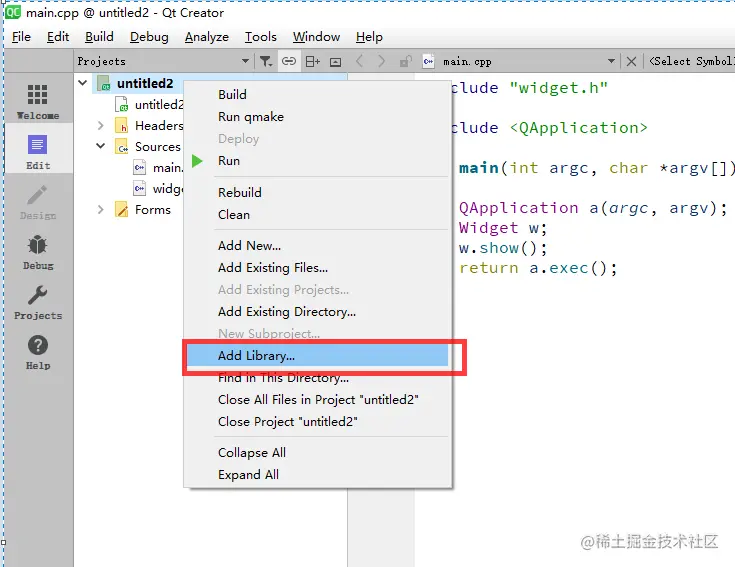Viewport: 735px width, 567px height.
Task: Select the Sources tree row
Action: point(148,147)
